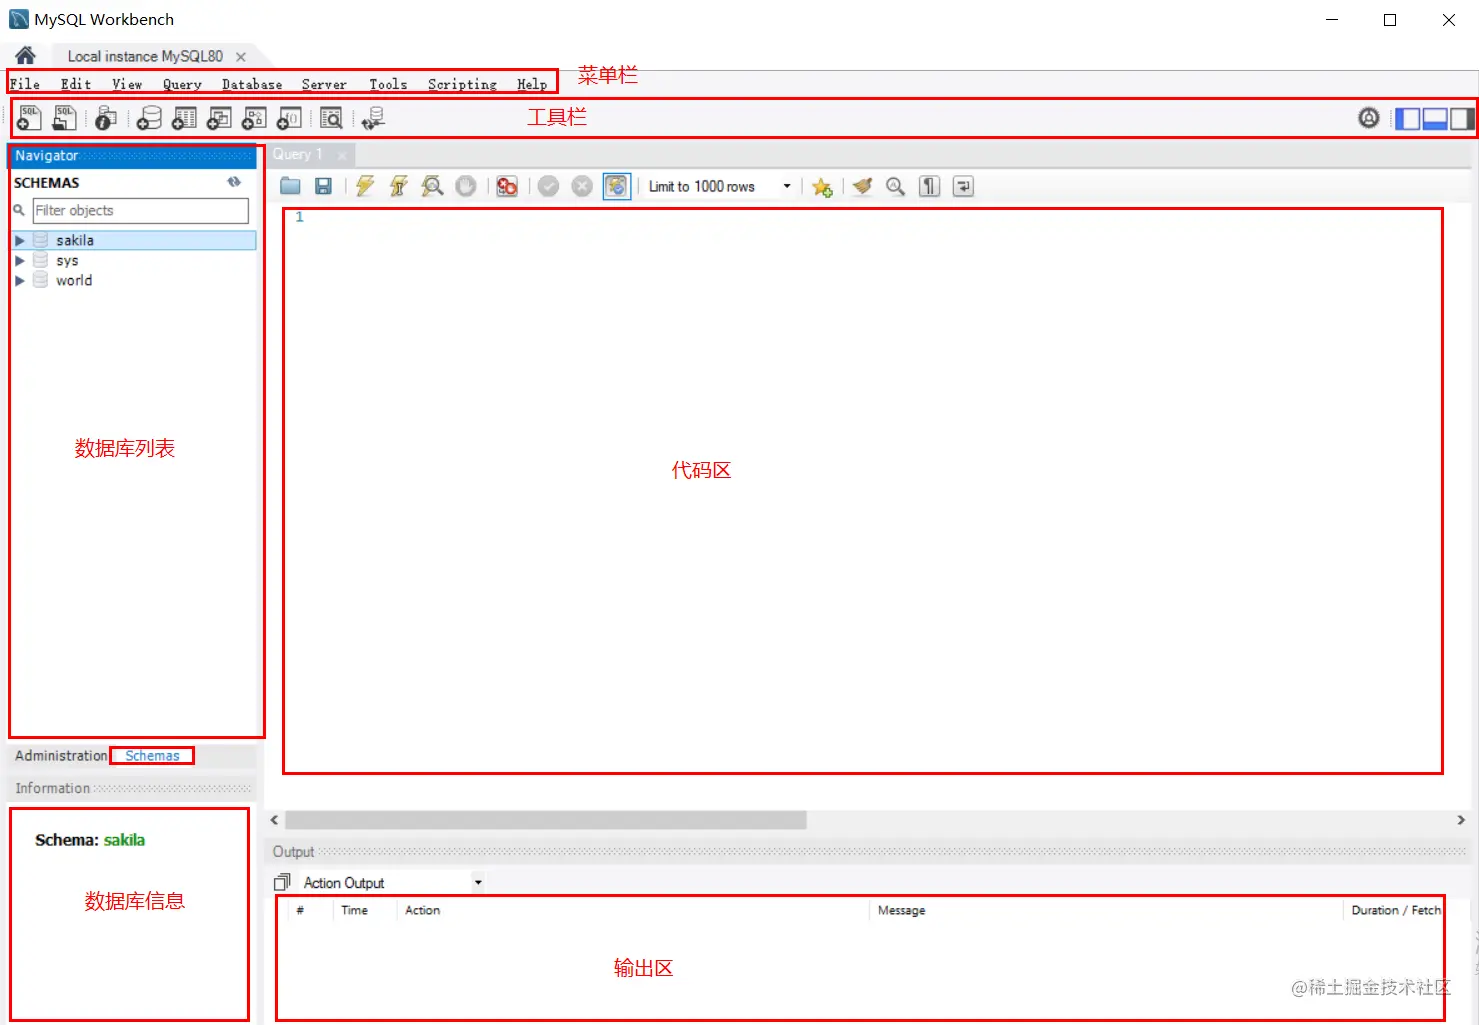Refresh the SCHEMAS list in Navigator
The height and width of the screenshot is (1025, 1479).
coord(234,182)
